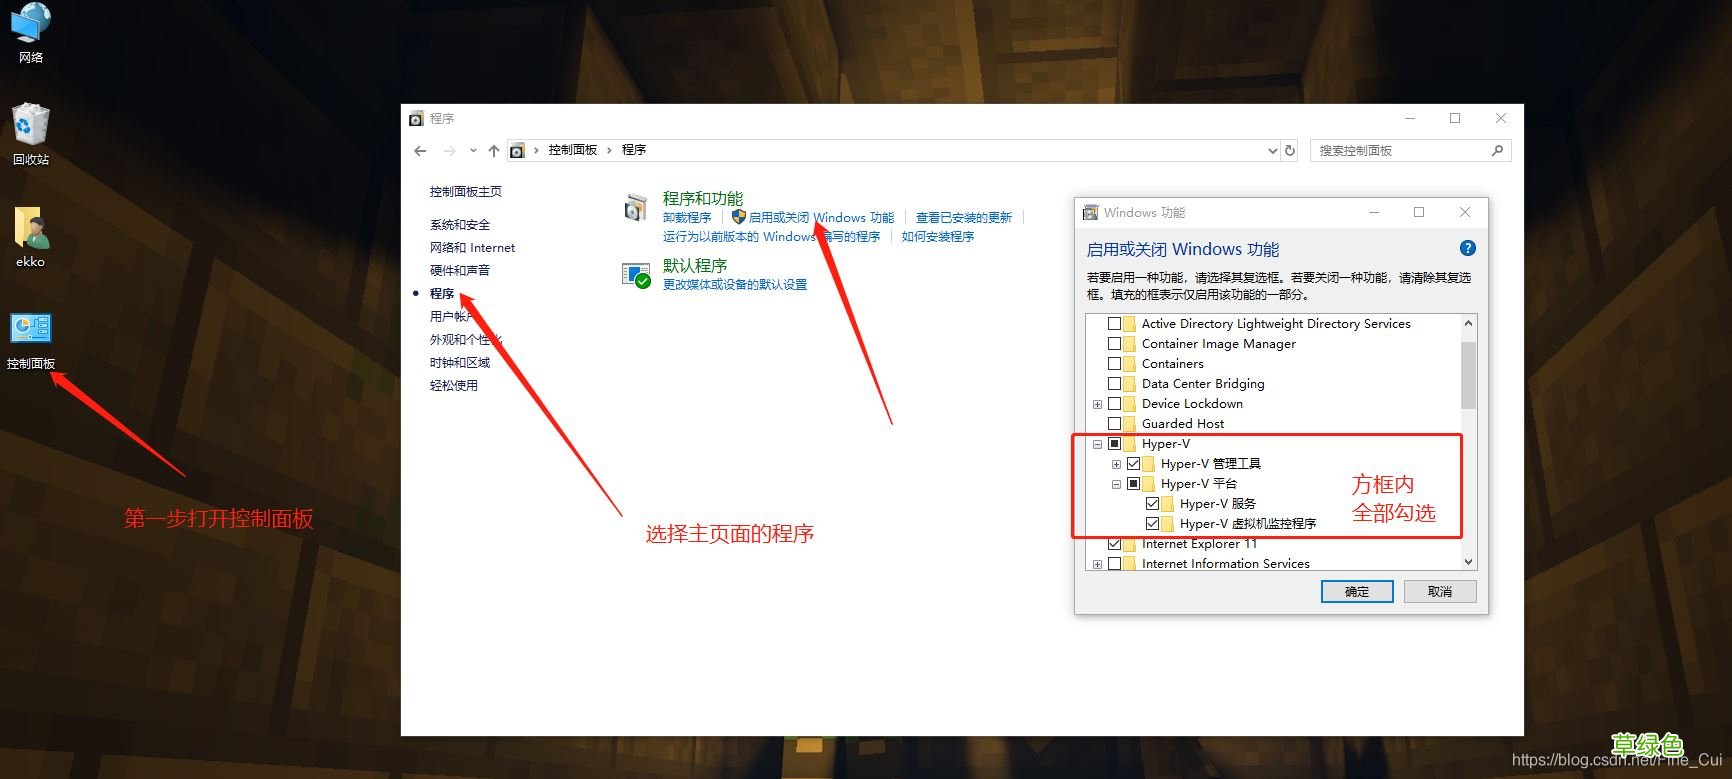Select the Internet Explorer 11 row label
Screen dimensions: 1732x779
[x=1199, y=544]
